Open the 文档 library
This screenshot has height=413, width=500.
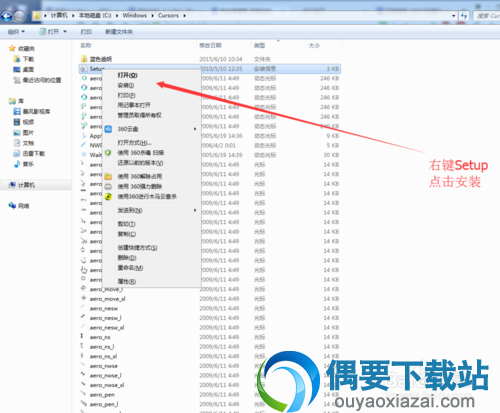tap(24, 143)
